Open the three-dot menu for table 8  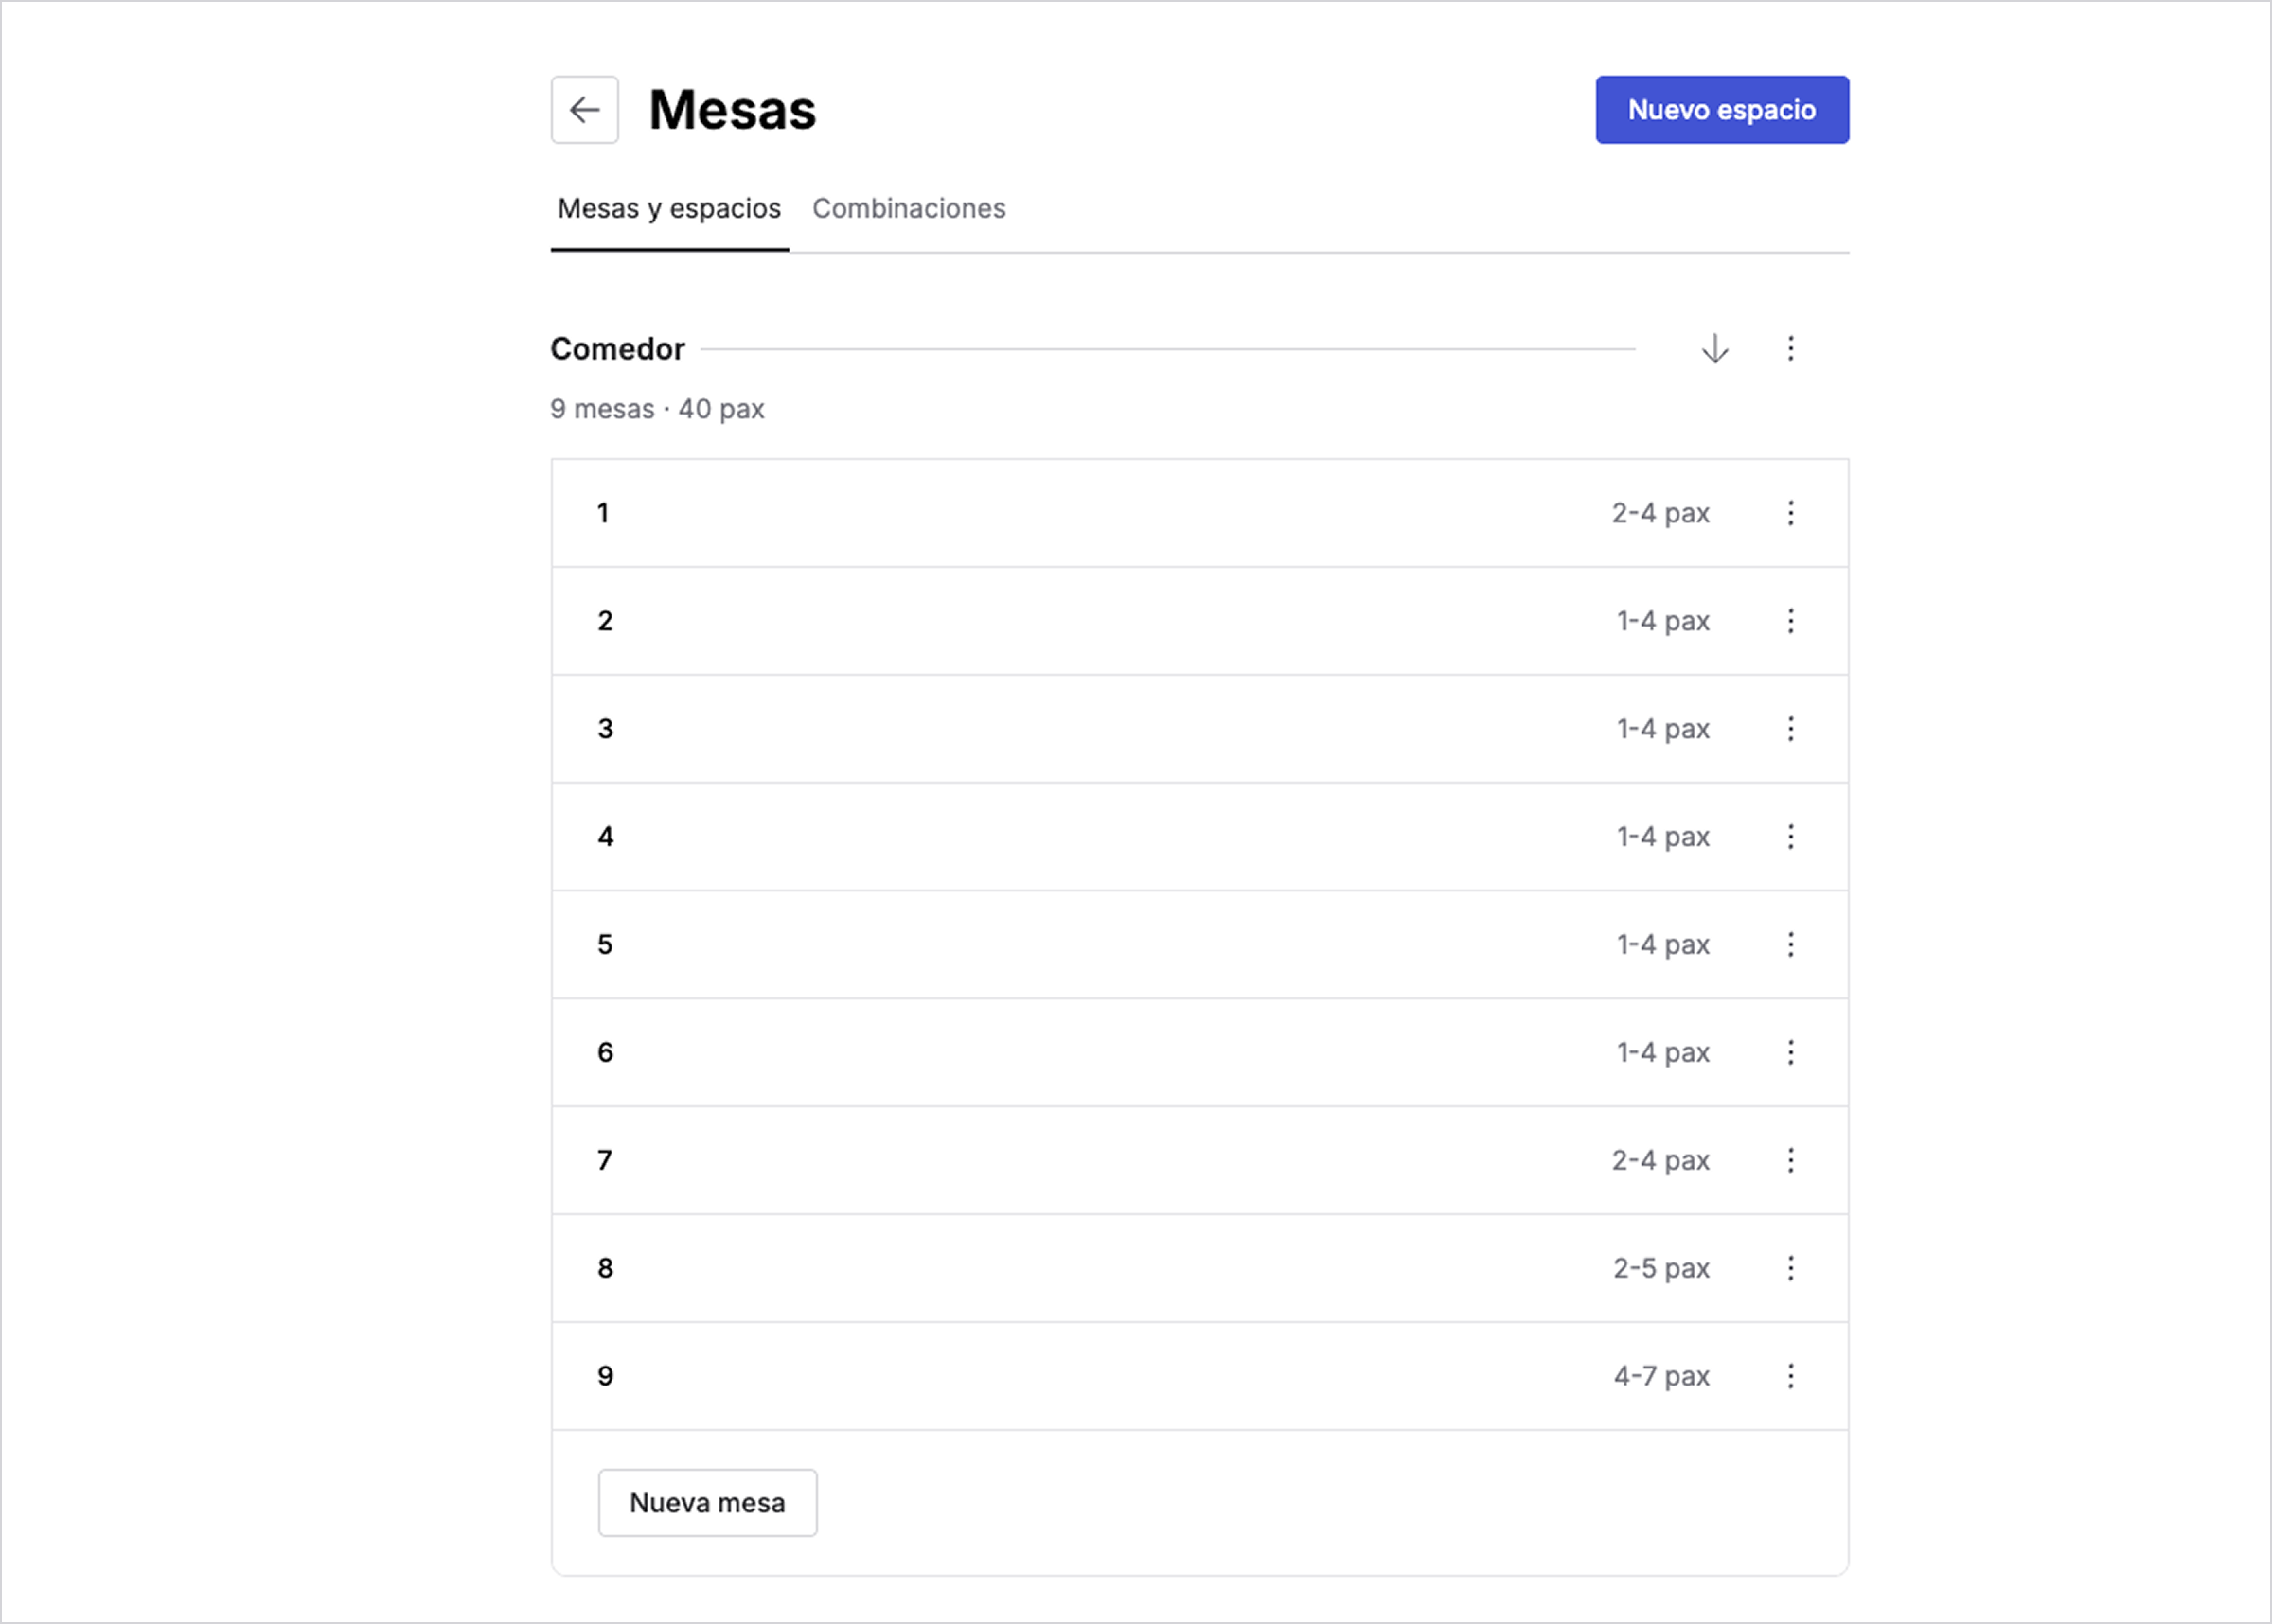tap(1791, 1269)
